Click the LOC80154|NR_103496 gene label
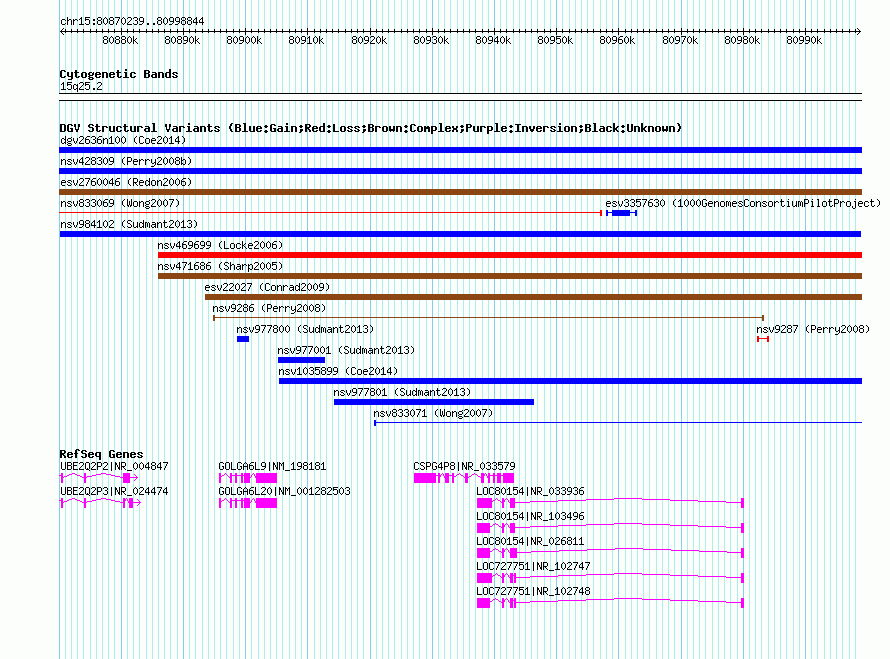This screenshot has height=659, width=890. coord(530,516)
